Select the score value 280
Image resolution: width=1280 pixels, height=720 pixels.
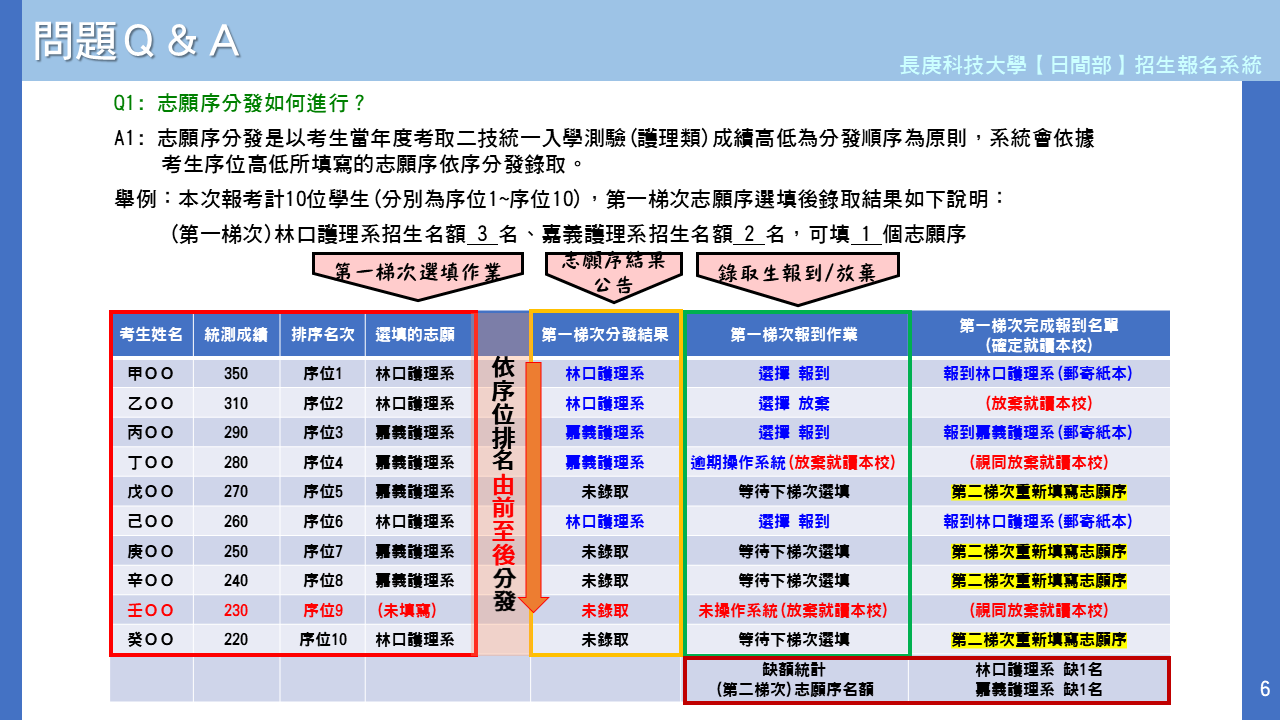pyautogui.click(x=236, y=463)
